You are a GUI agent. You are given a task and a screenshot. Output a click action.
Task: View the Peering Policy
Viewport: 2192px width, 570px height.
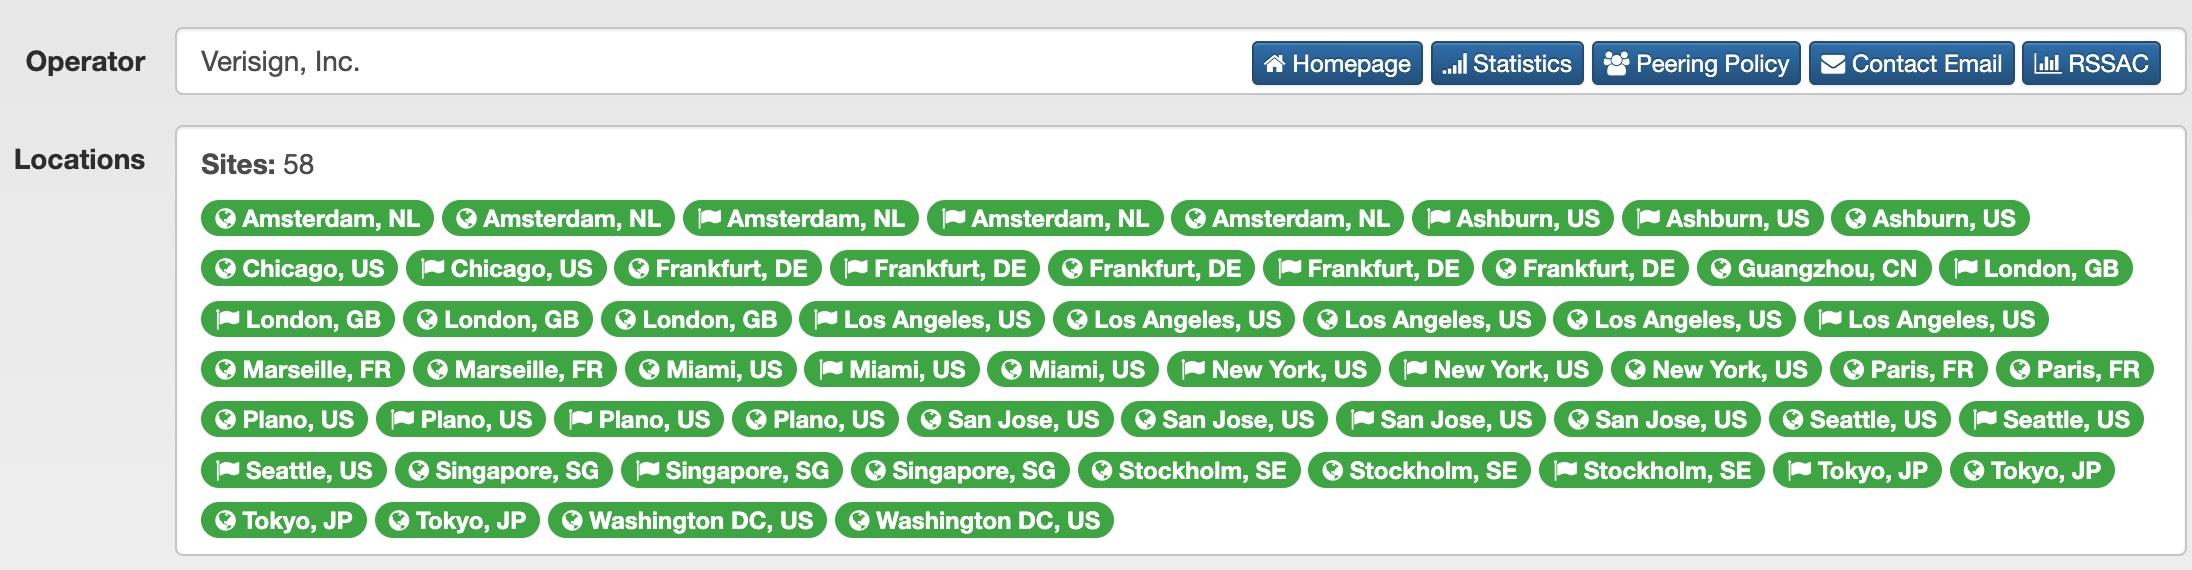tap(1695, 64)
